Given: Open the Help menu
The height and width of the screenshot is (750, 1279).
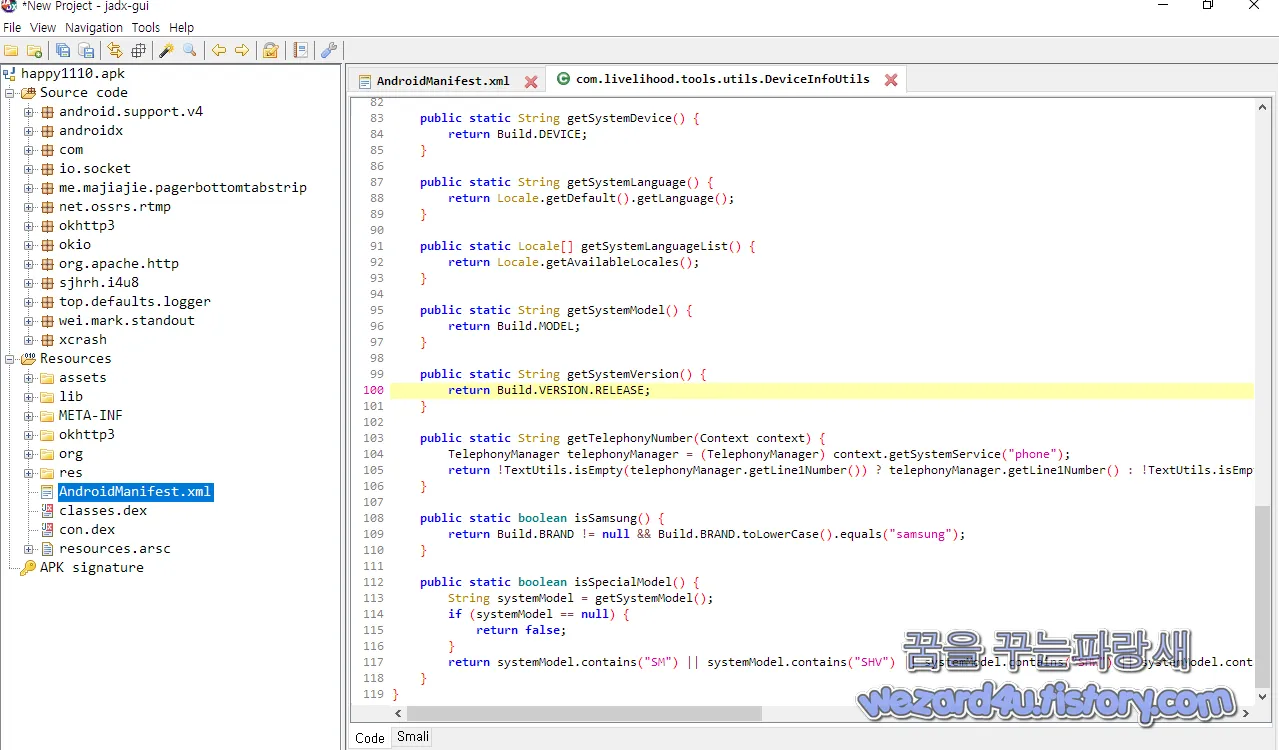Looking at the screenshot, I should point(182,27).
